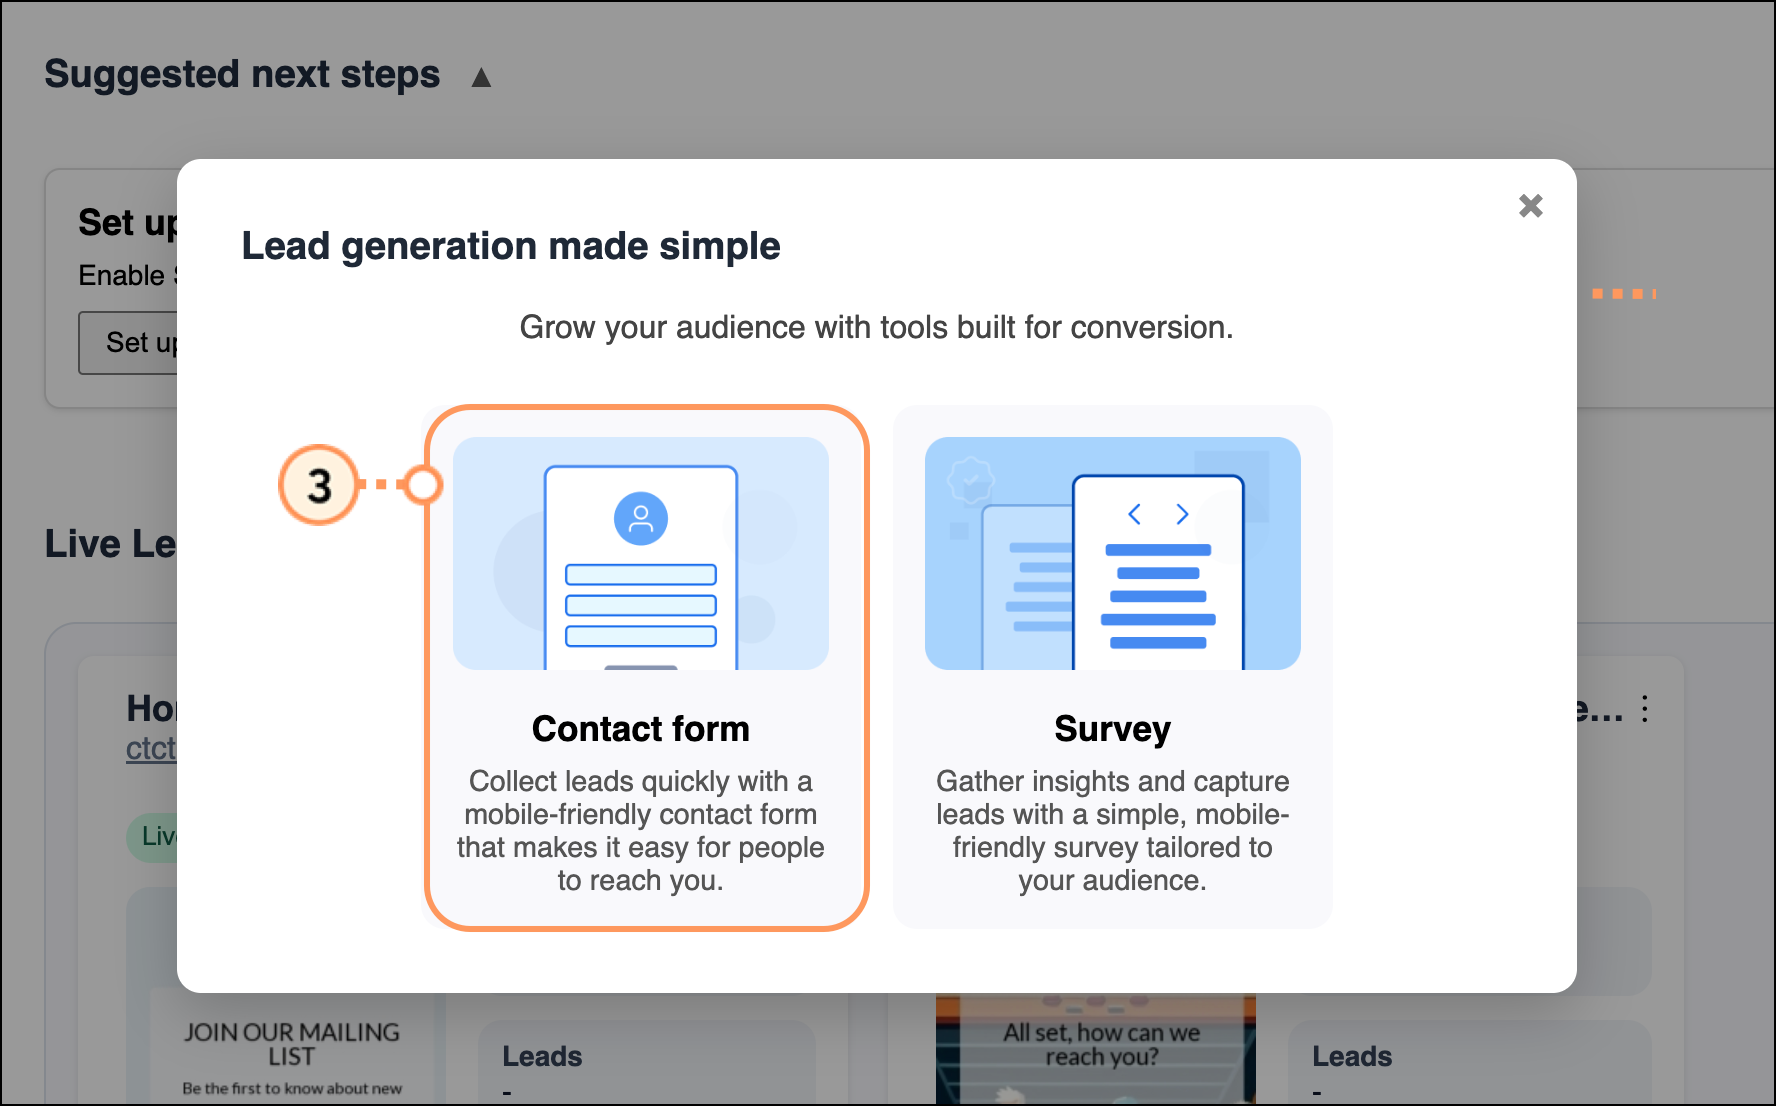
Task: Click the Set up button in background
Action: [129, 343]
